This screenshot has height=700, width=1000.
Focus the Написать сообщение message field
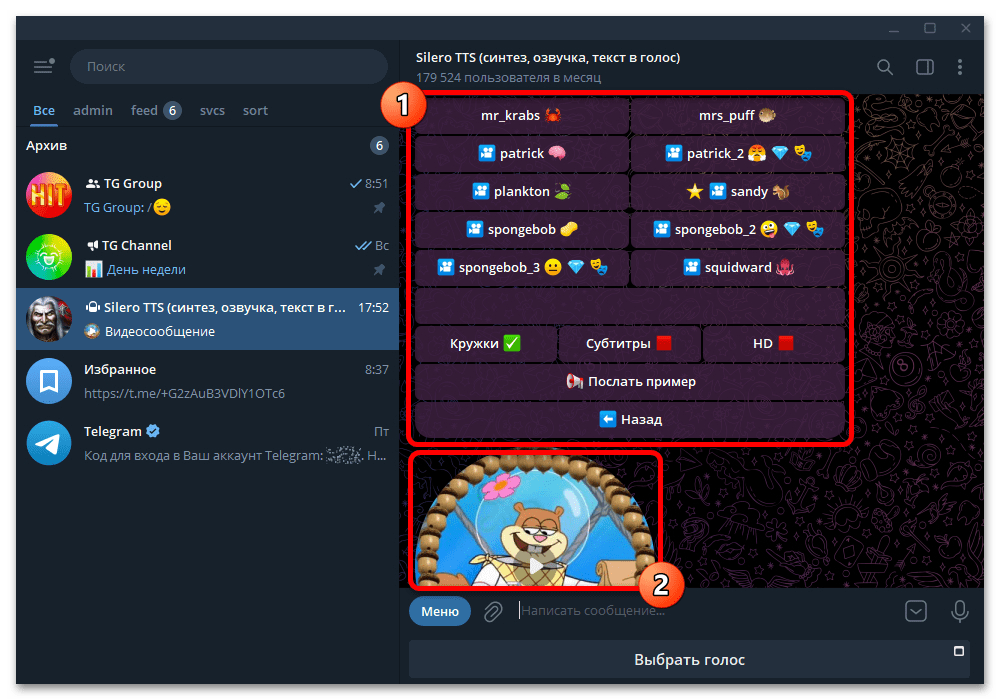(705, 611)
